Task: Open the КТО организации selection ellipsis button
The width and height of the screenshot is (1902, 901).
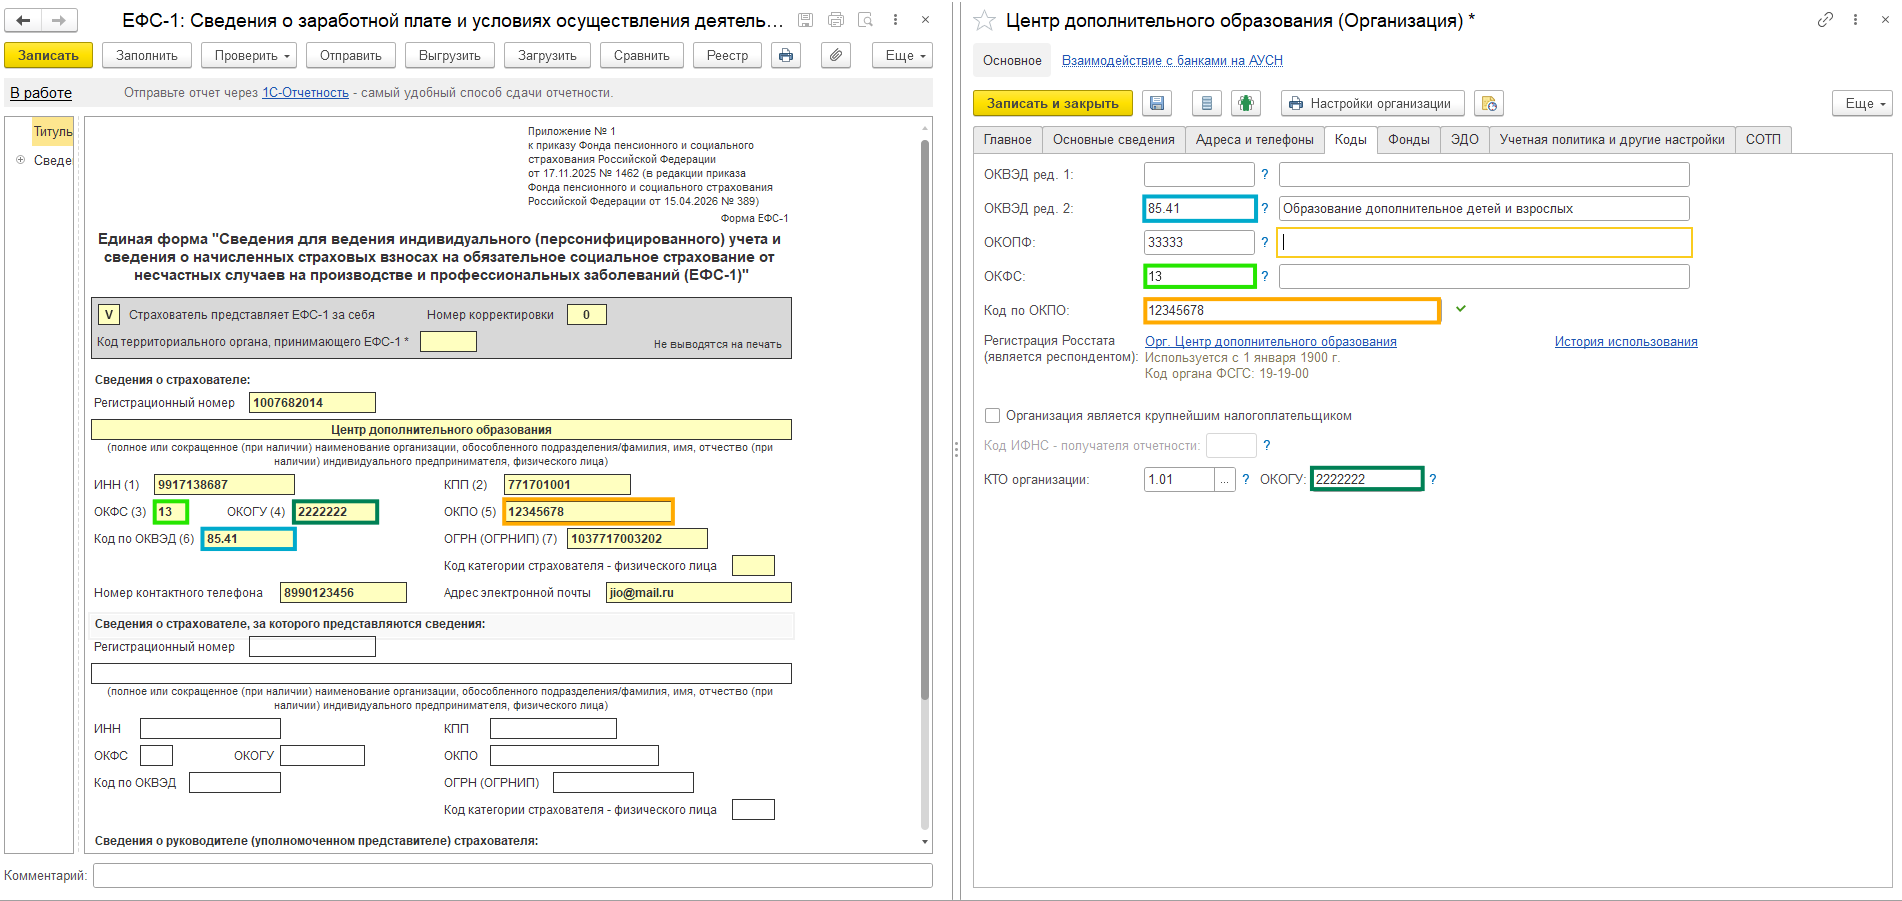Action: [x=1225, y=479]
